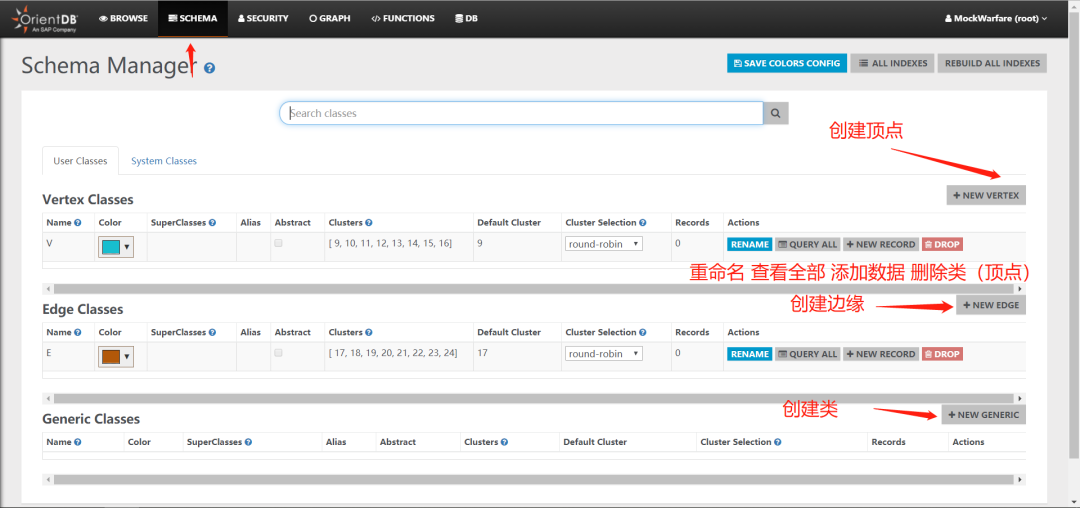Viewport: 1080px width, 508px height.
Task: Open brown color picker for class E
Action: [x=116, y=357]
